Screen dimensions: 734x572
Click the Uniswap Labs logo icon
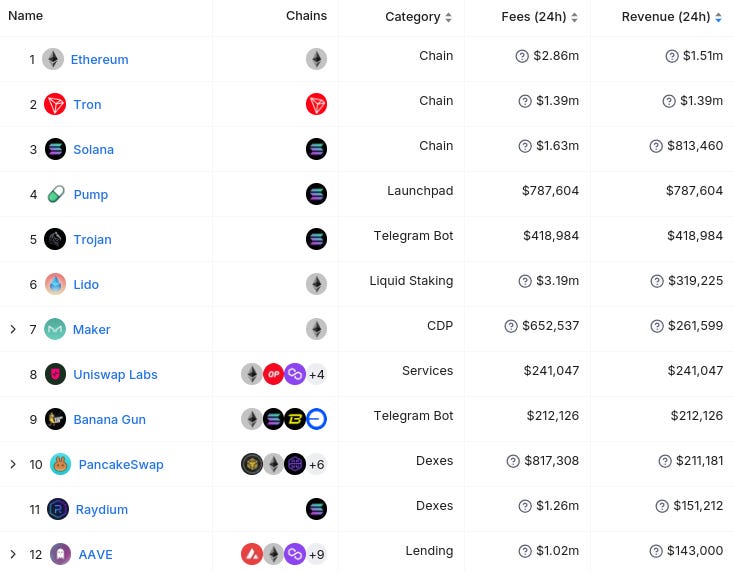pos(55,374)
